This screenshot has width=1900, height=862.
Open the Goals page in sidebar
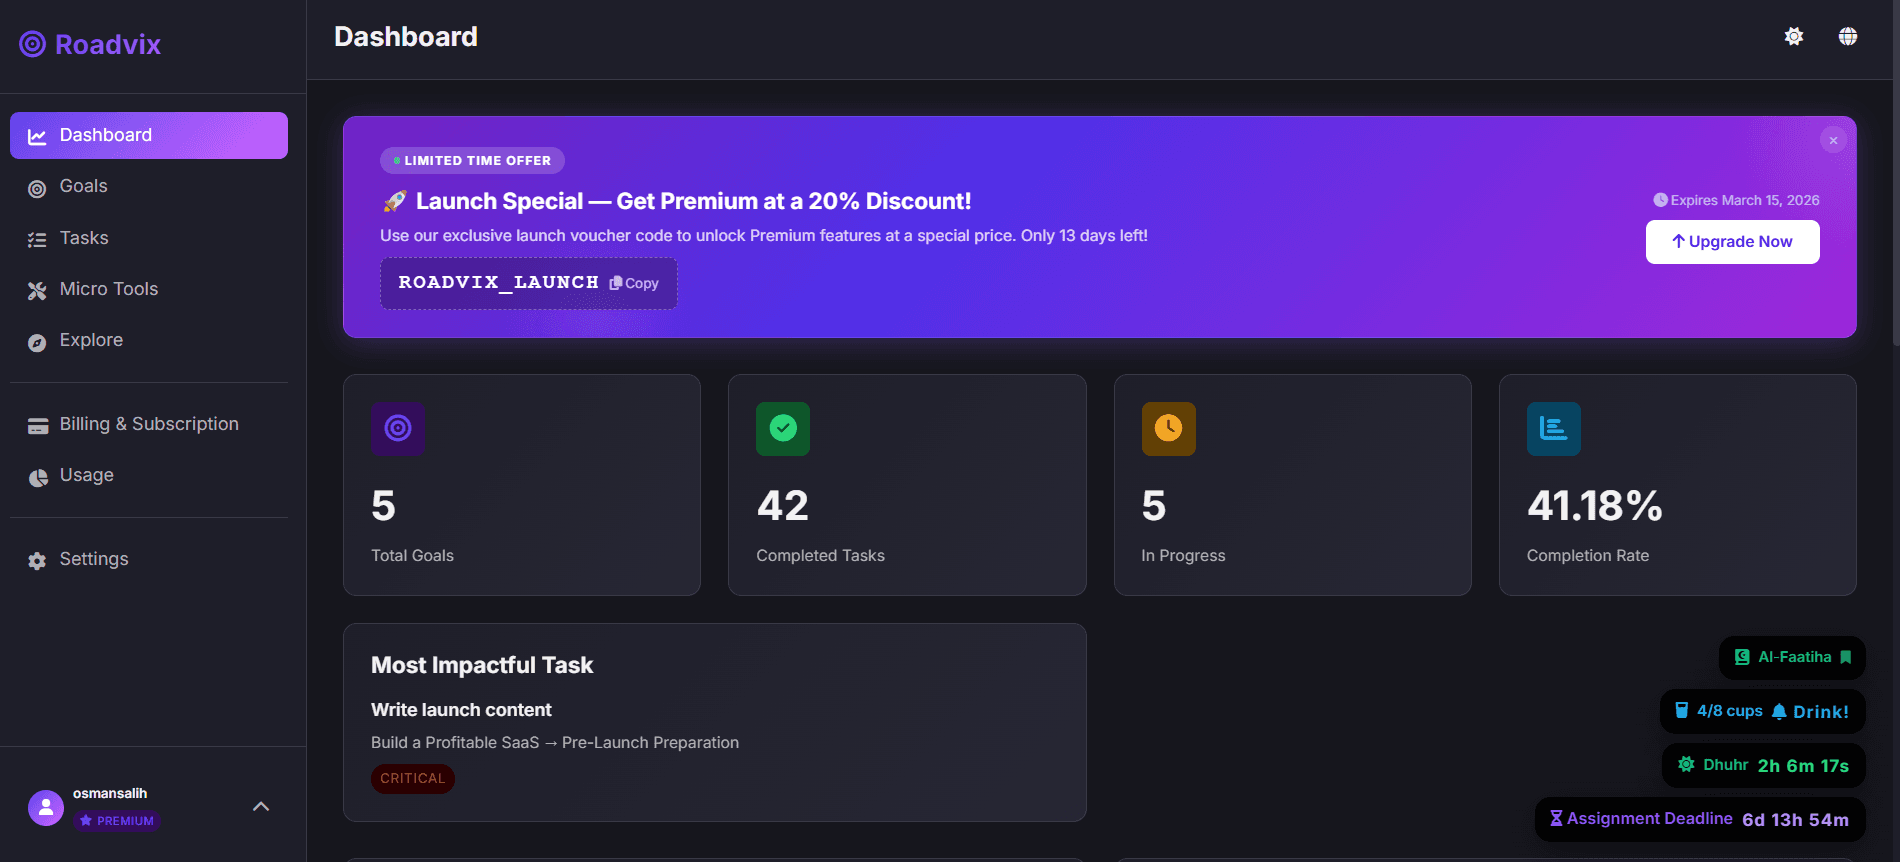point(83,187)
